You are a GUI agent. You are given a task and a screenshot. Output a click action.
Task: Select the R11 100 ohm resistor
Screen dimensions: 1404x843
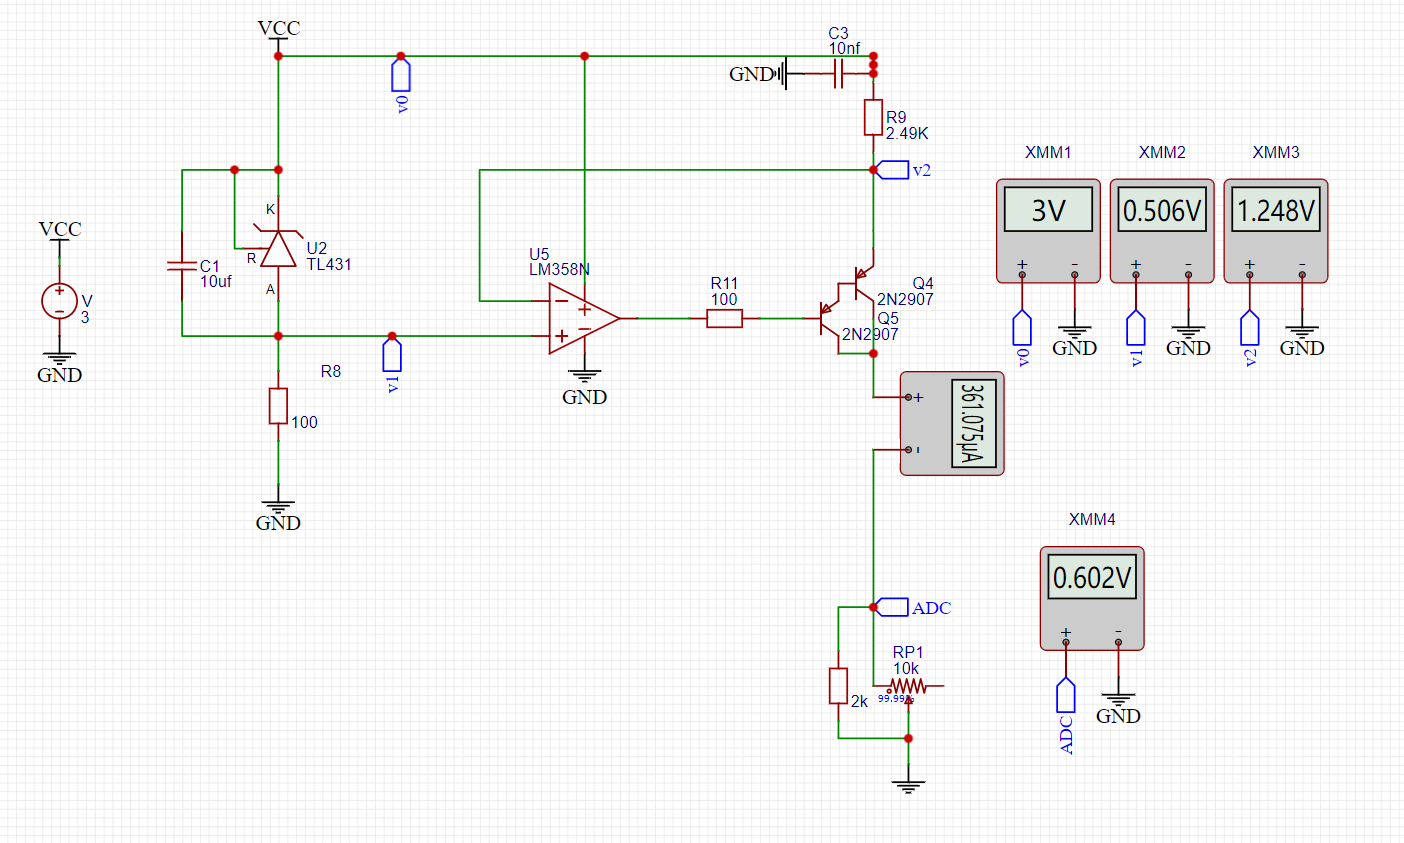pos(724,319)
